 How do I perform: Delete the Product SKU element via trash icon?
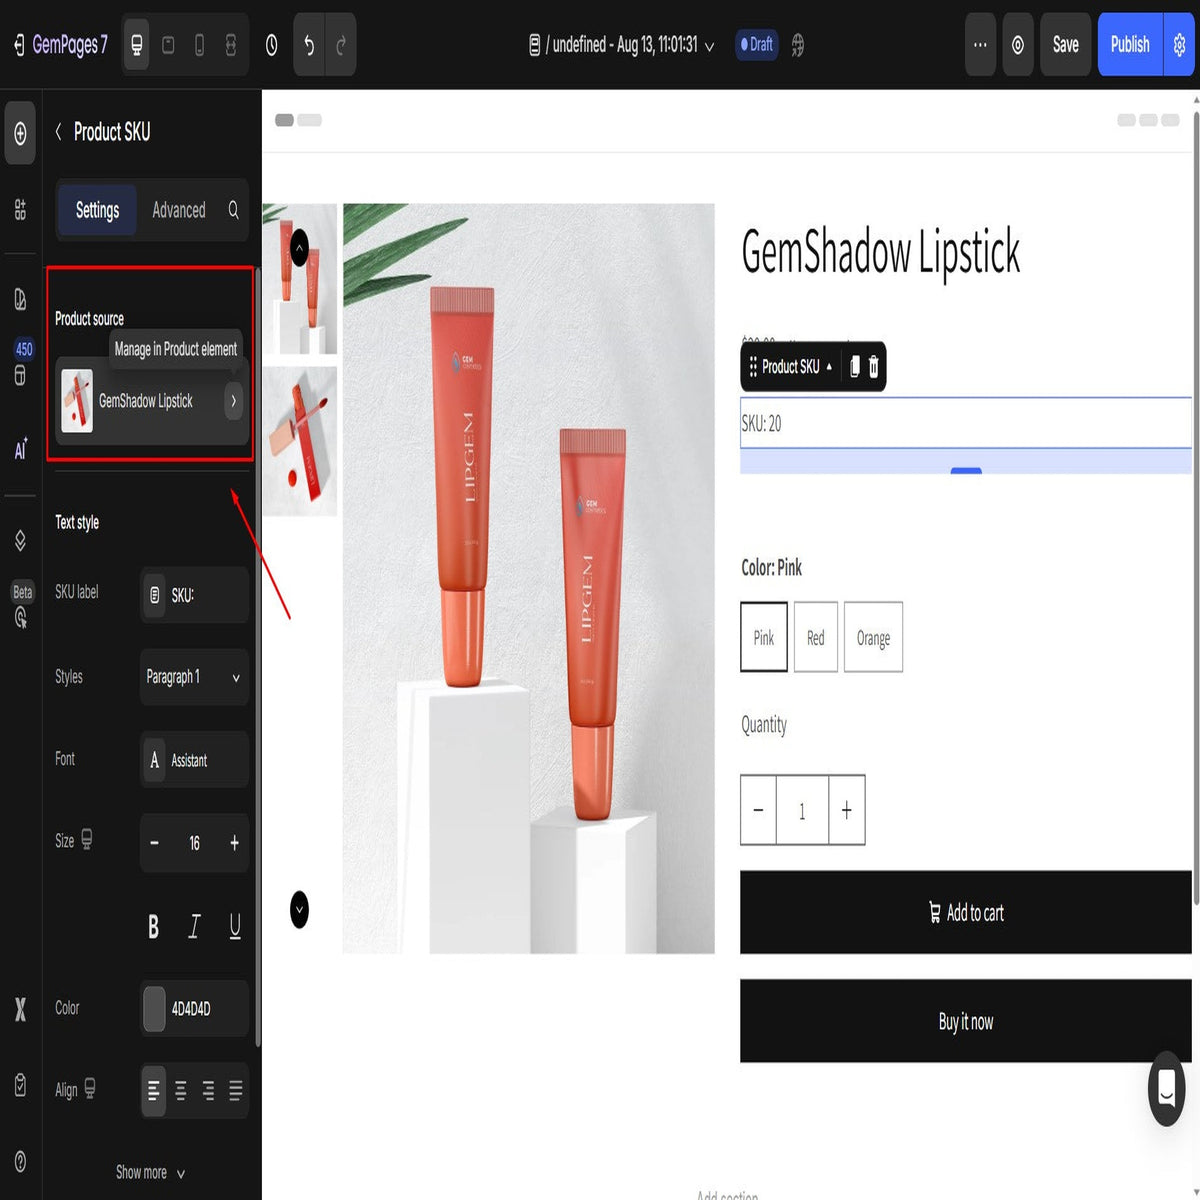coord(873,367)
